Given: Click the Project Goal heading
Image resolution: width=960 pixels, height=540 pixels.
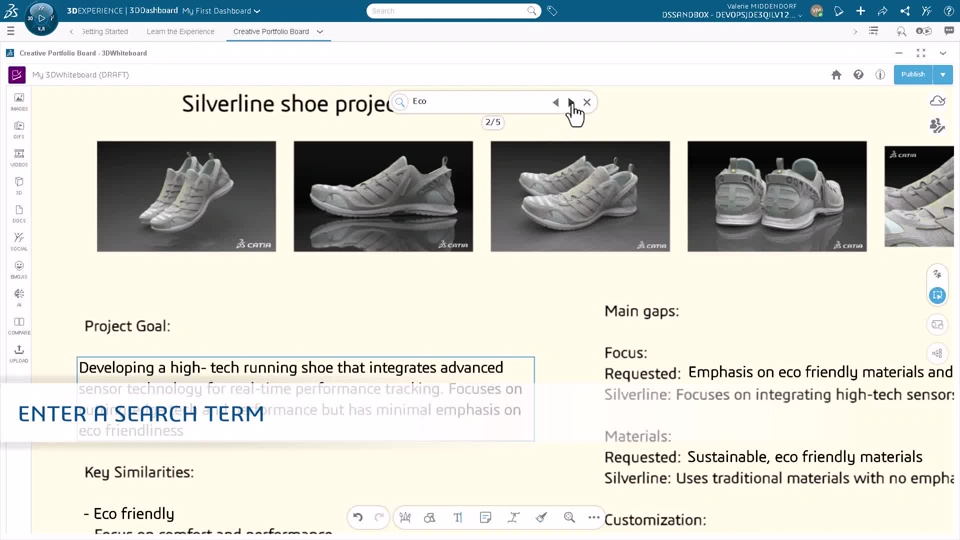Looking at the screenshot, I should point(127,326).
